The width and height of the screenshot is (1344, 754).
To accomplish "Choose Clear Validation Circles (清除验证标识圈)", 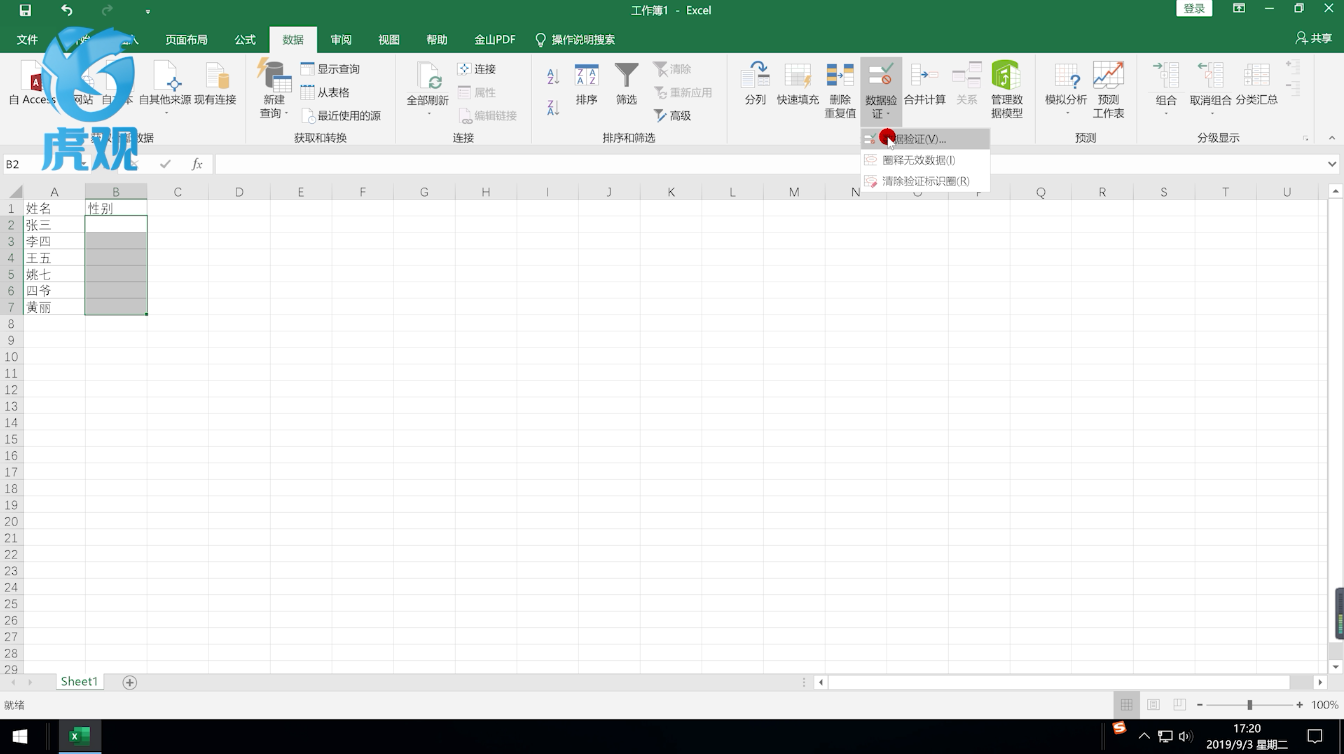I will 925,181.
